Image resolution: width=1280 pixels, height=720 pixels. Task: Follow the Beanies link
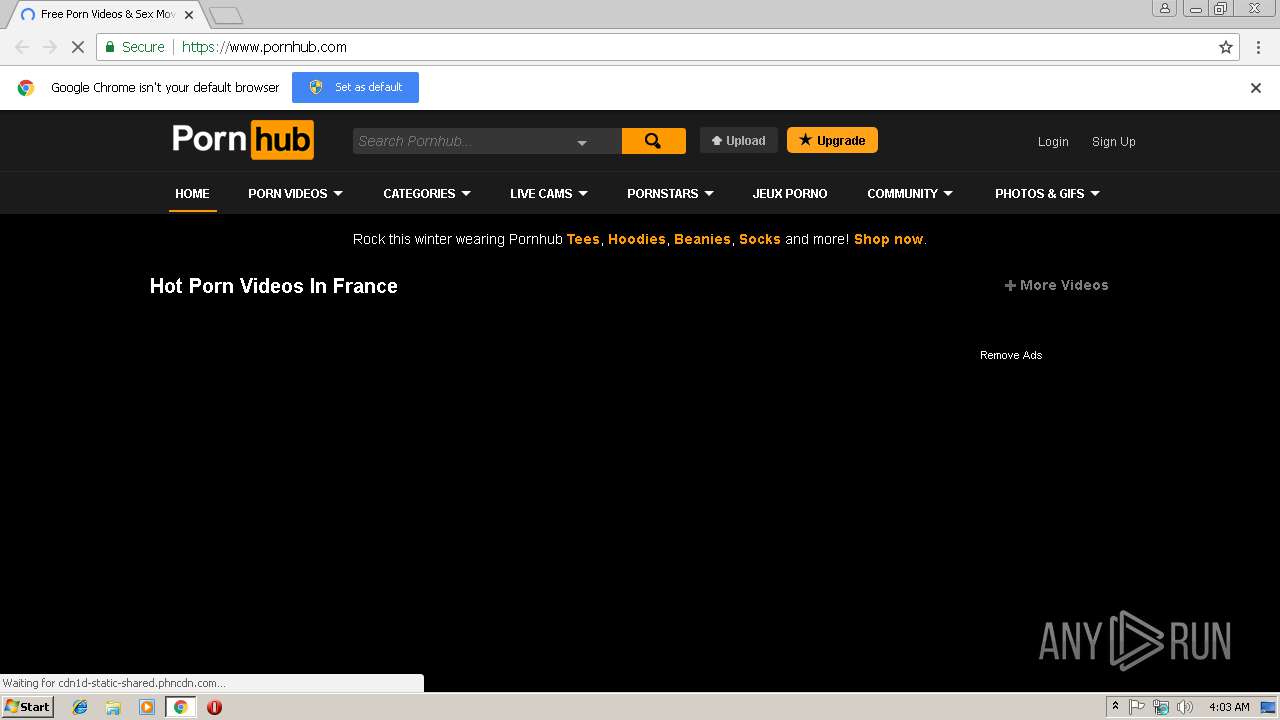[702, 240]
